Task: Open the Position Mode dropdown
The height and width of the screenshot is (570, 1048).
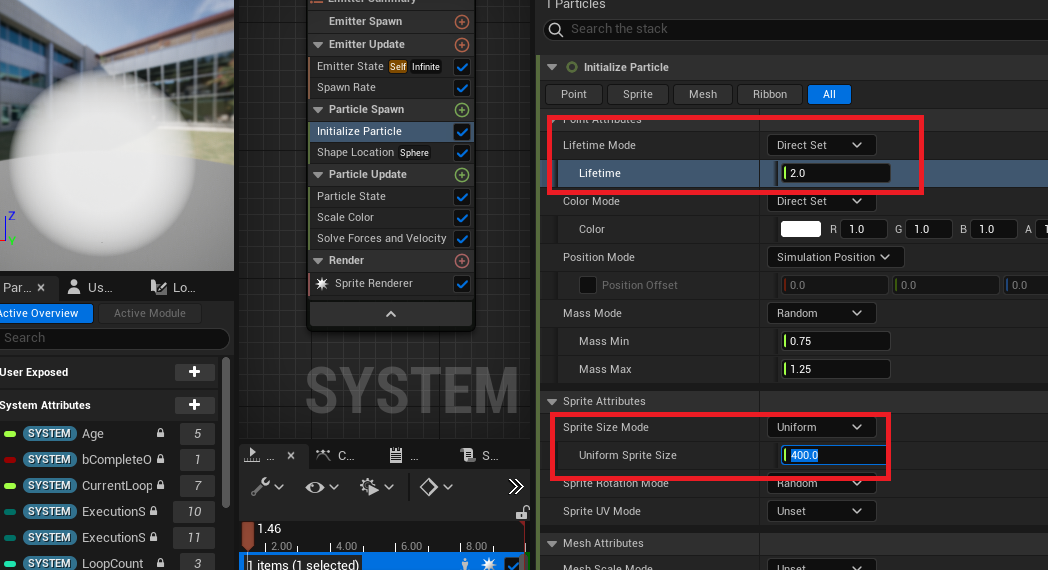Action: coord(835,257)
